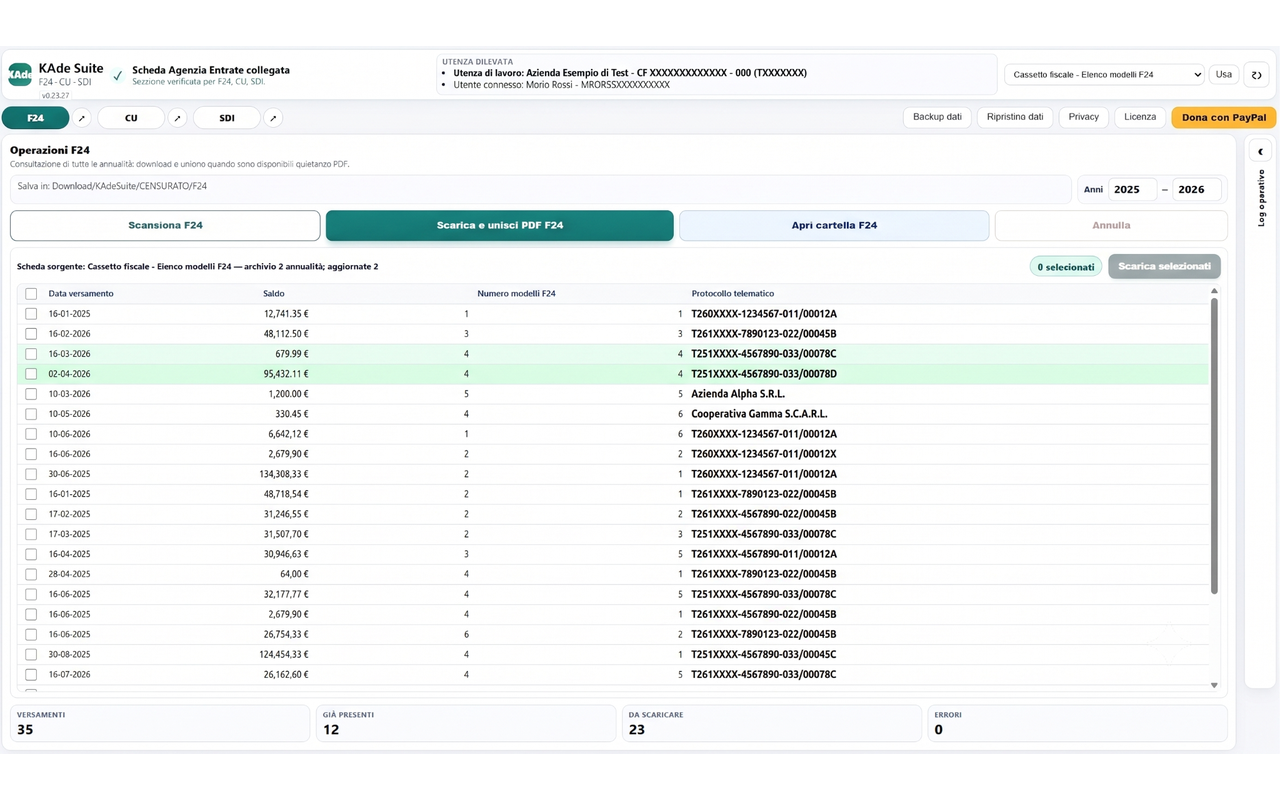
Task: Click Scarica e unisci PDF F24 button
Action: coord(500,226)
